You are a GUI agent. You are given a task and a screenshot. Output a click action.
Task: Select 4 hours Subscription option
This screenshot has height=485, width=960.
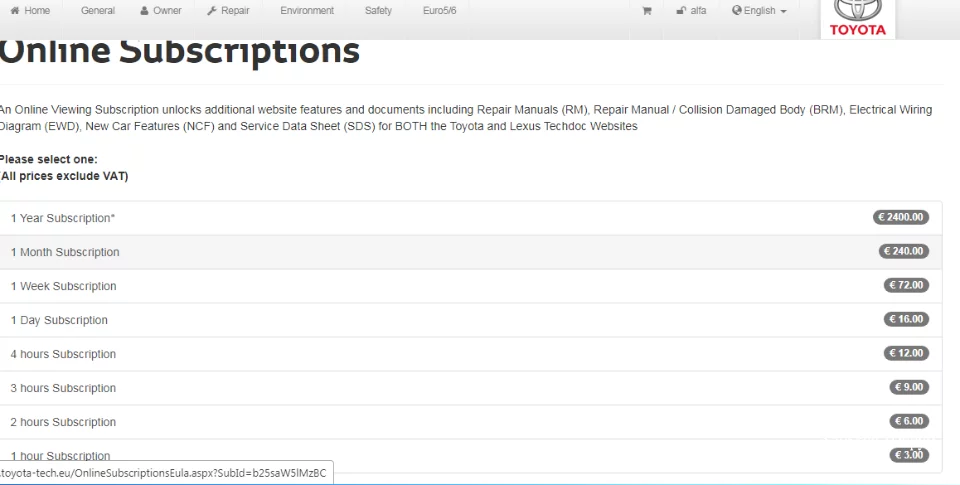pyautogui.click(x=471, y=354)
